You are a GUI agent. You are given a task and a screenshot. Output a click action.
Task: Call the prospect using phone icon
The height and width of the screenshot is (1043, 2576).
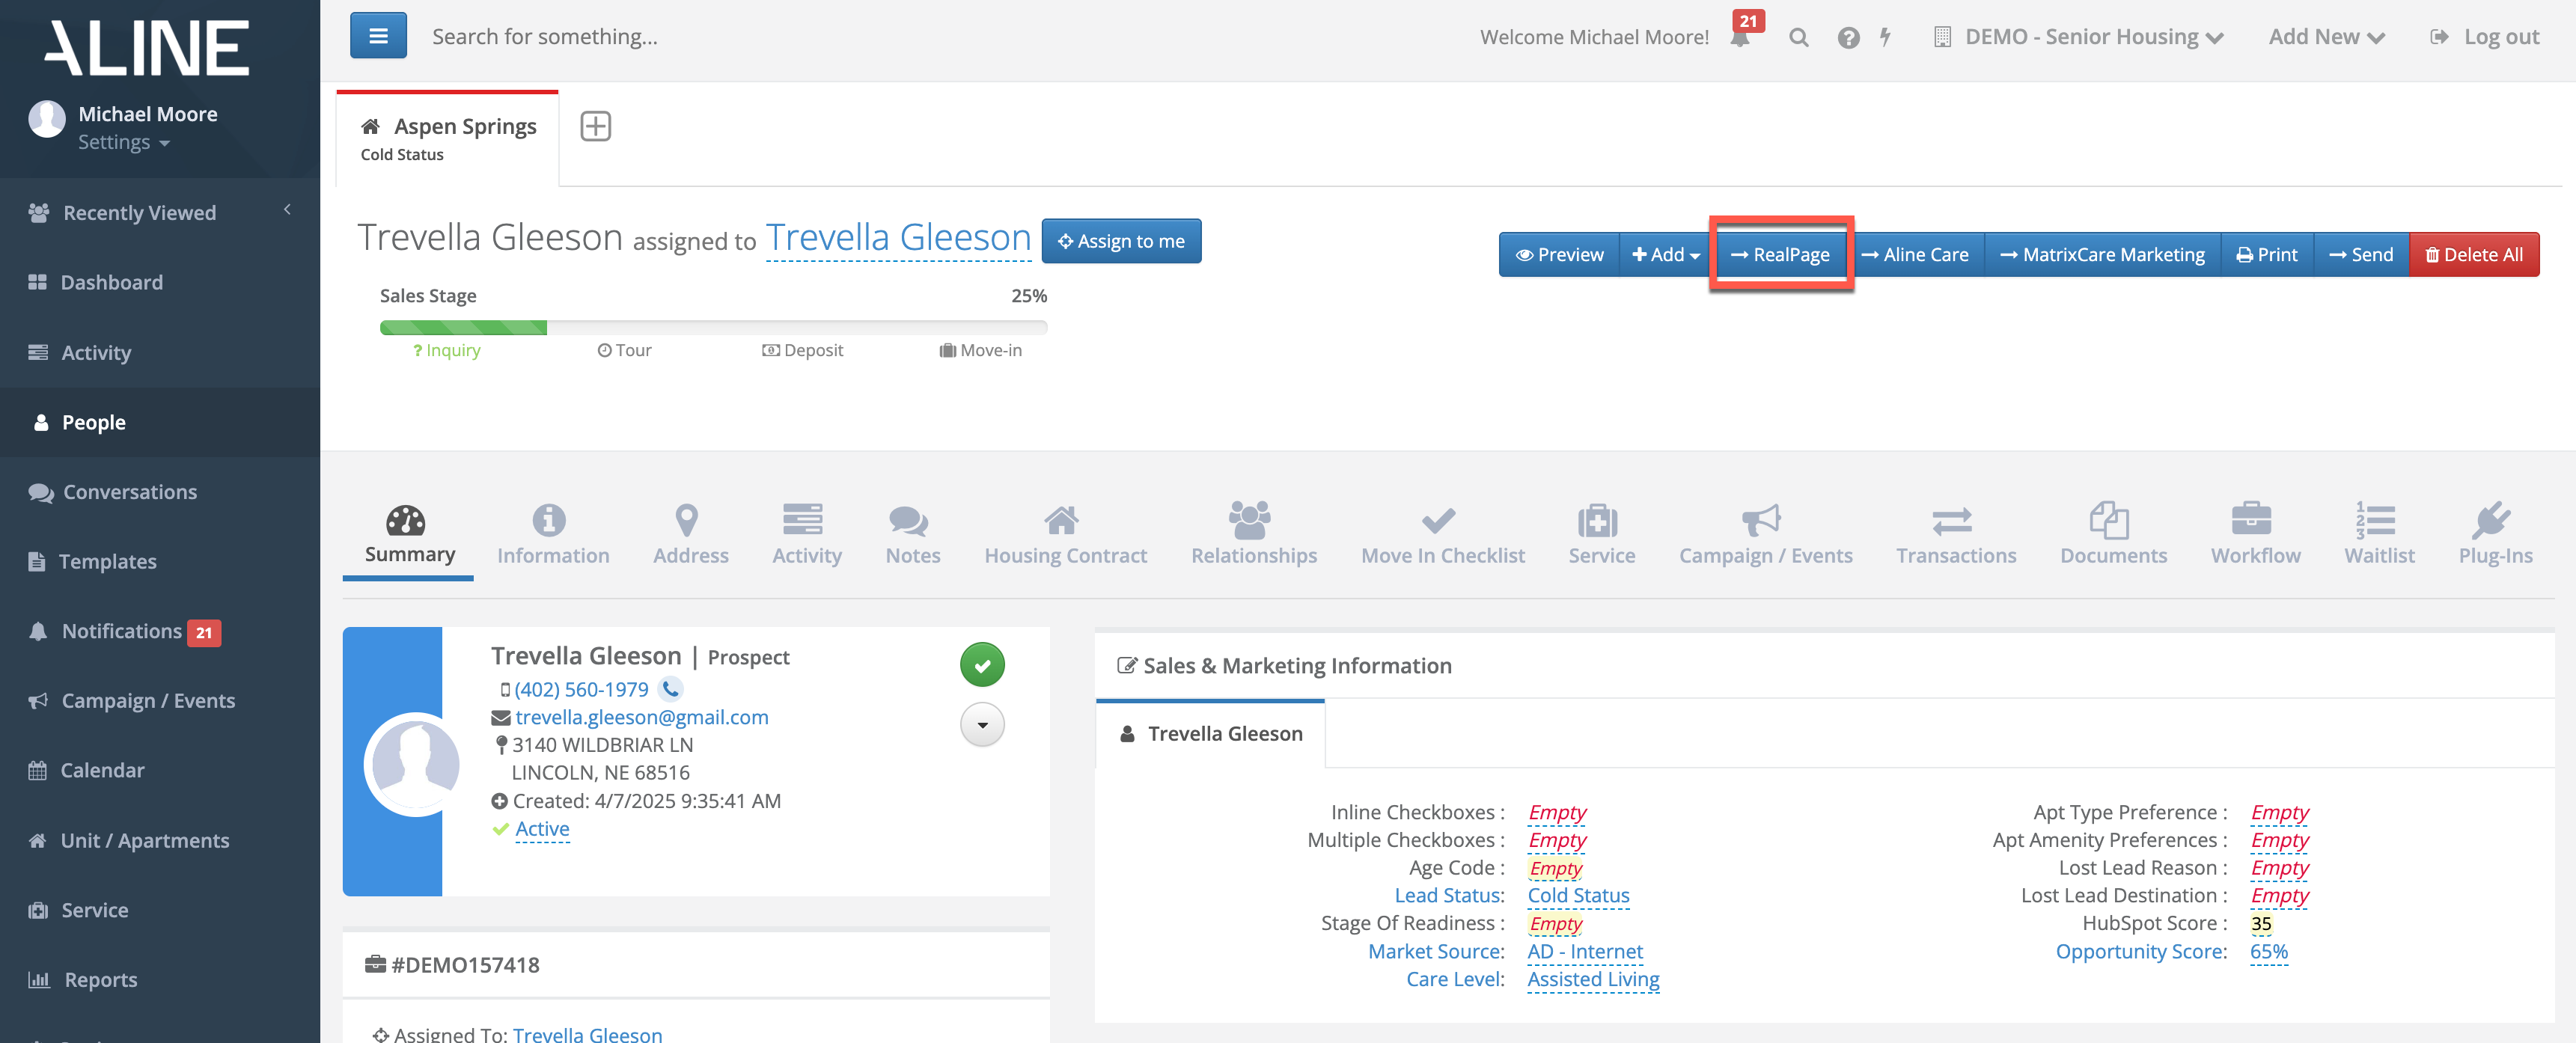[x=671, y=688]
